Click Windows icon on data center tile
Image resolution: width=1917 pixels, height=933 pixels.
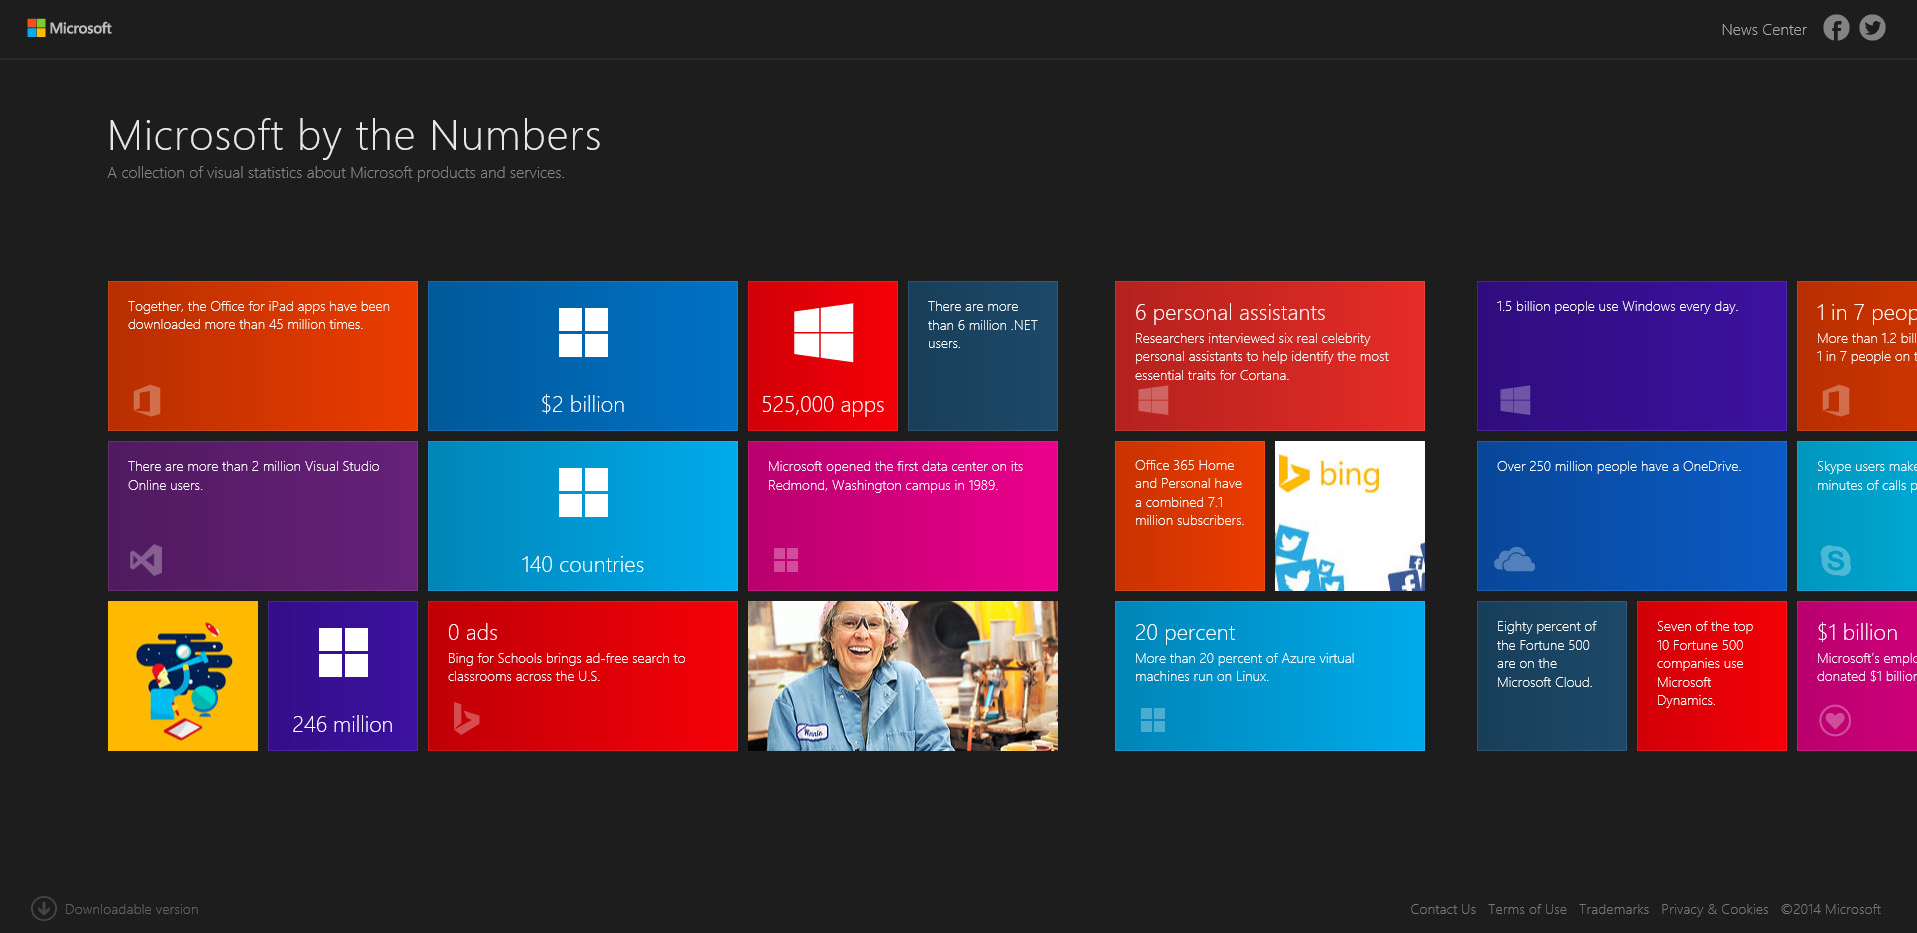(786, 560)
